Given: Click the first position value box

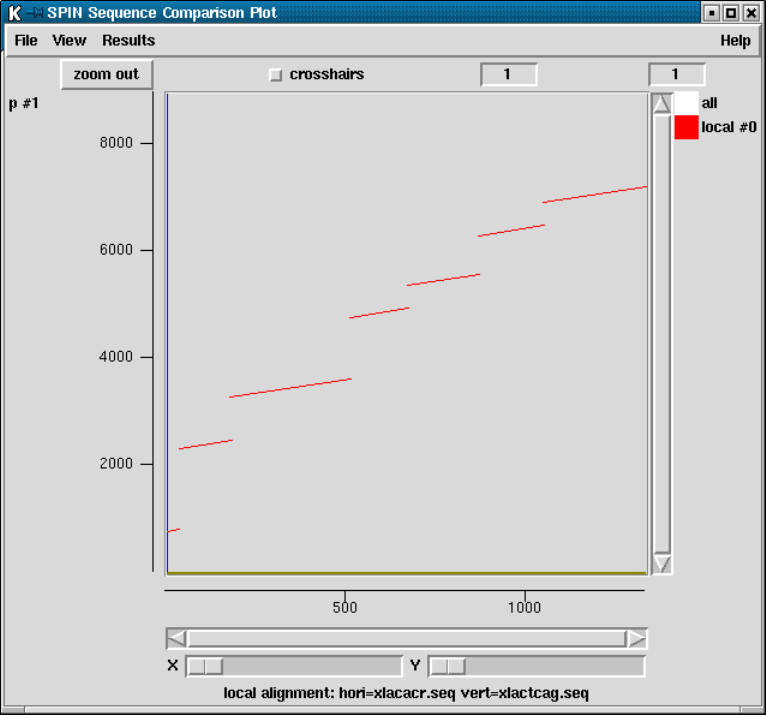Looking at the screenshot, I should [x=509, y=74].
